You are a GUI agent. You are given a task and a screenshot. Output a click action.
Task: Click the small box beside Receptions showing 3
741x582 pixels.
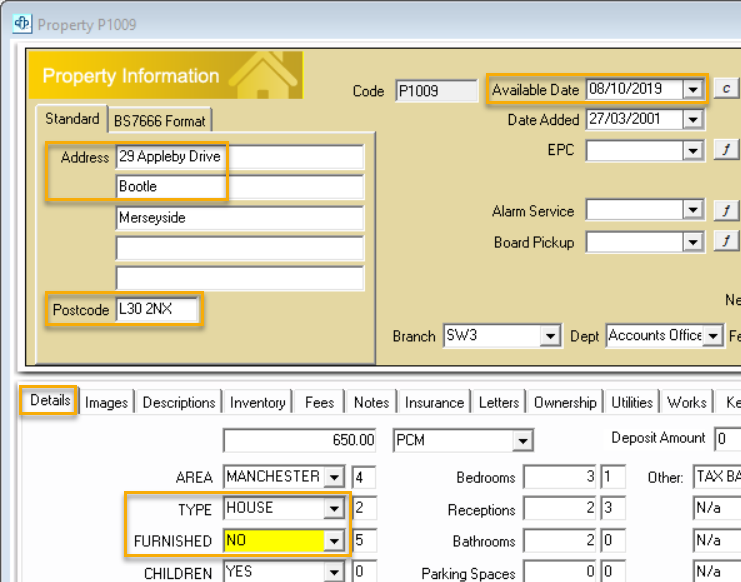click(x=613, y=508)
